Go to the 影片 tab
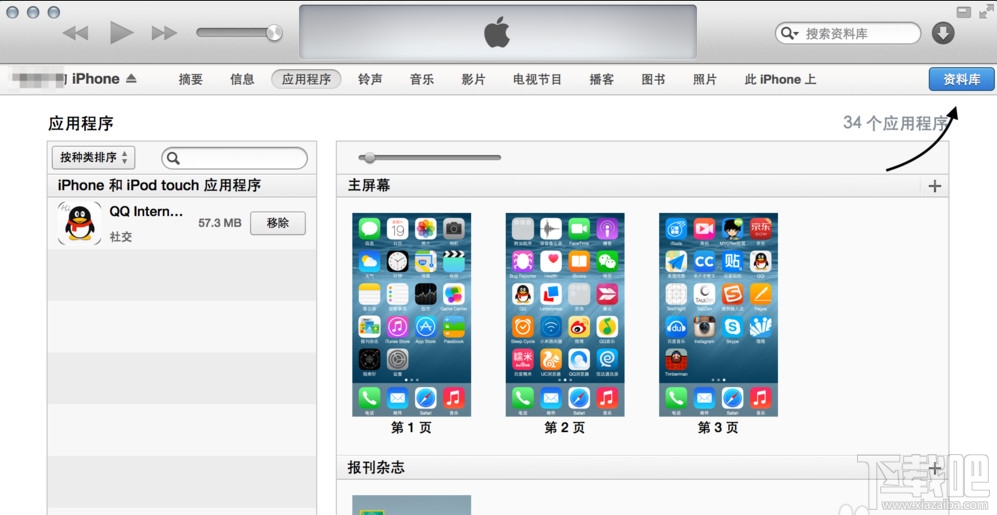Viewport: 997px width, 515px height. click(x=473, y=79)
